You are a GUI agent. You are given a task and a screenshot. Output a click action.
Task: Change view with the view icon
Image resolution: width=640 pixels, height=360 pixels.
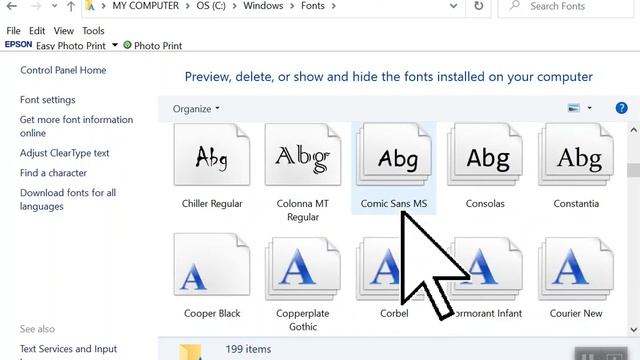click(574, 108)
